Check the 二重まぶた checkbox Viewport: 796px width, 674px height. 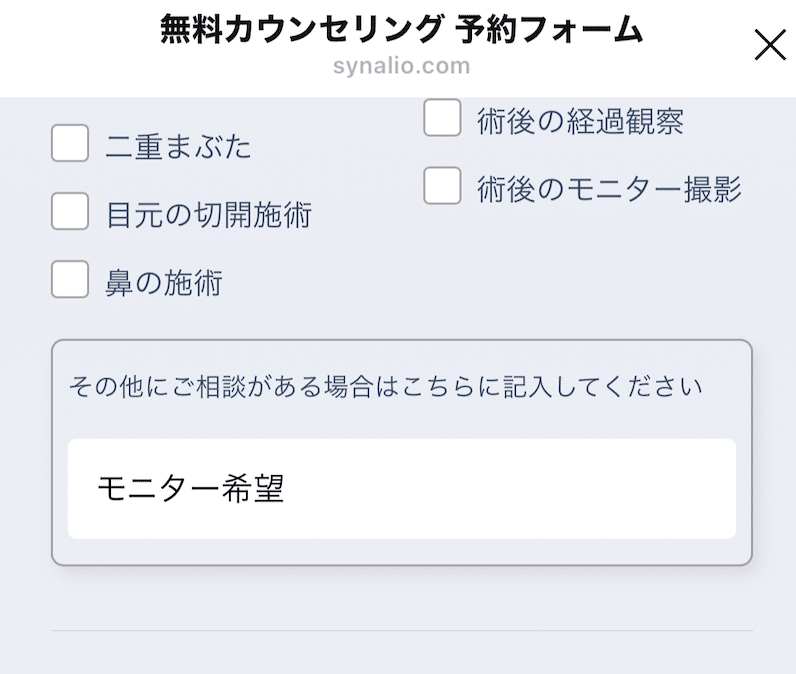point(70,144)
